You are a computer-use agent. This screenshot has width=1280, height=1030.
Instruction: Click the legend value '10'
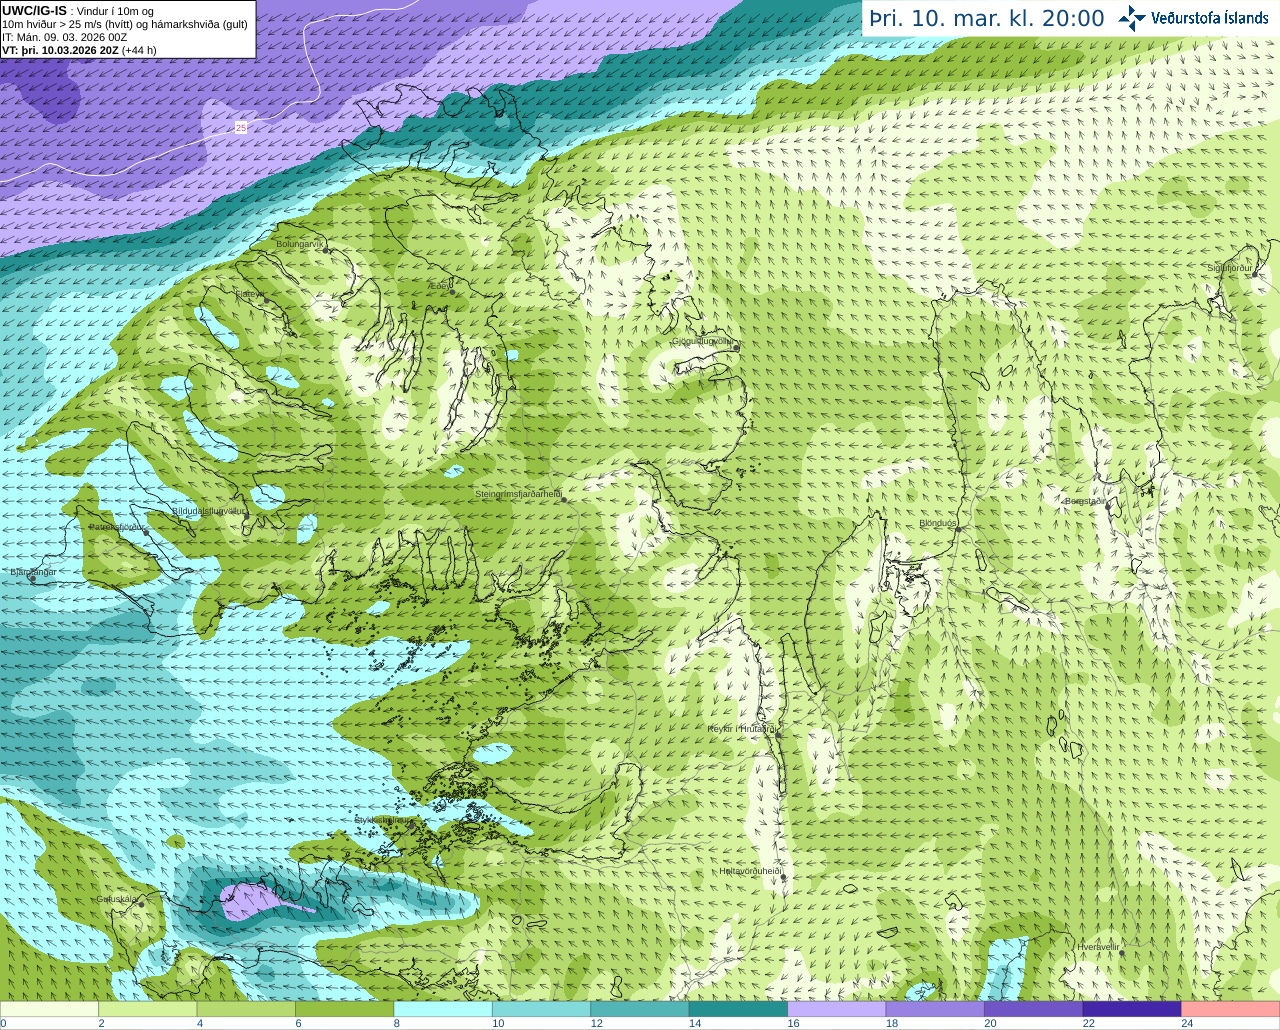click(x=498, y=1024)
